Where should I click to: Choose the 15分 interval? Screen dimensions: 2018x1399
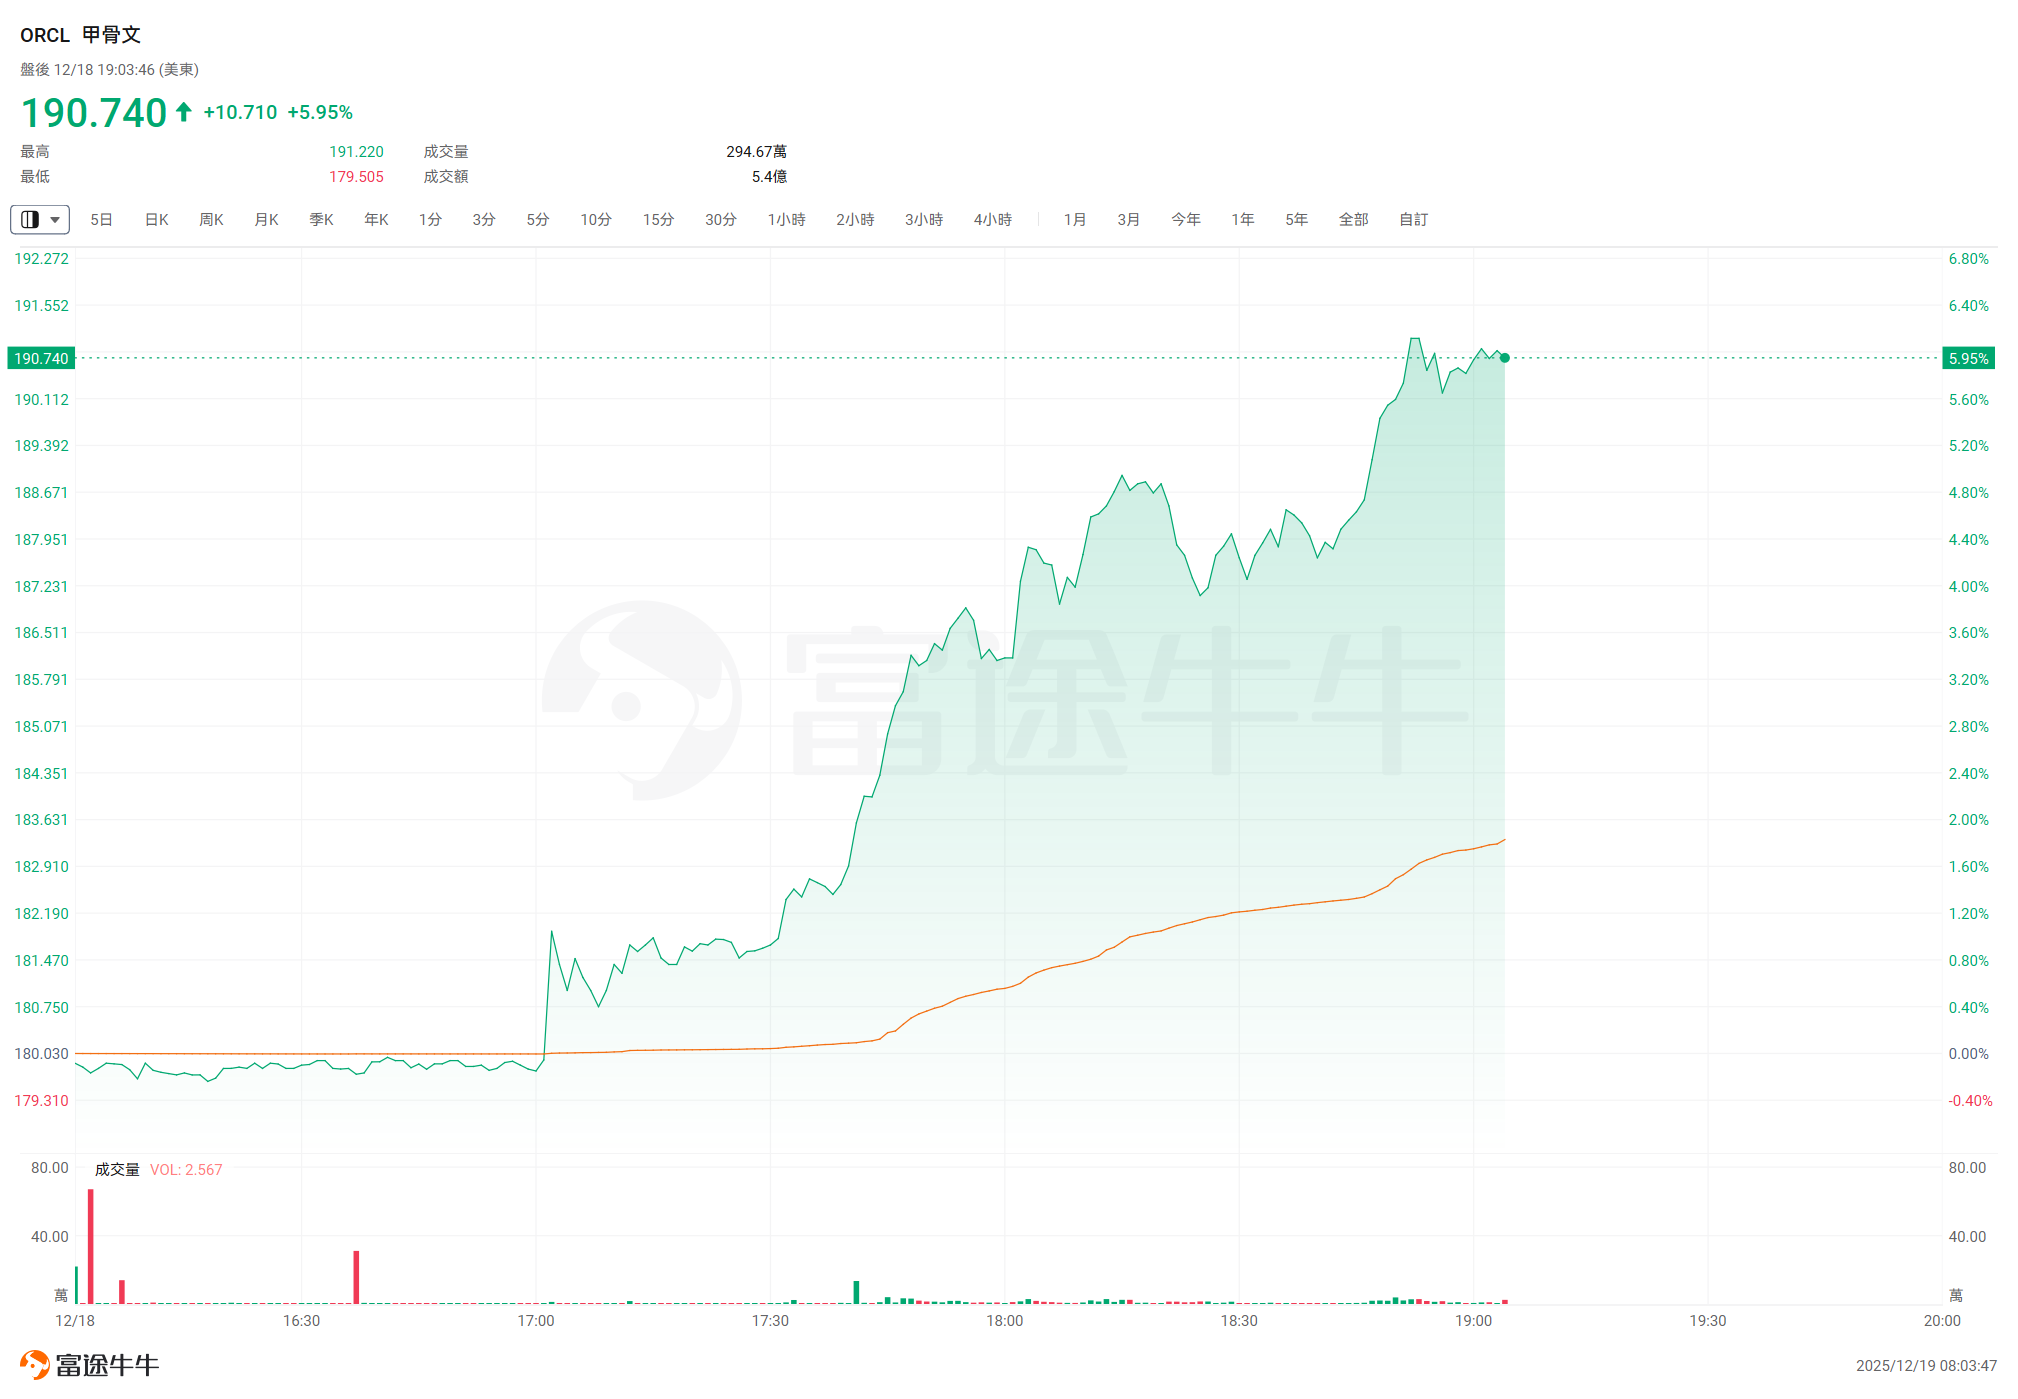click(x=658, y=219)
